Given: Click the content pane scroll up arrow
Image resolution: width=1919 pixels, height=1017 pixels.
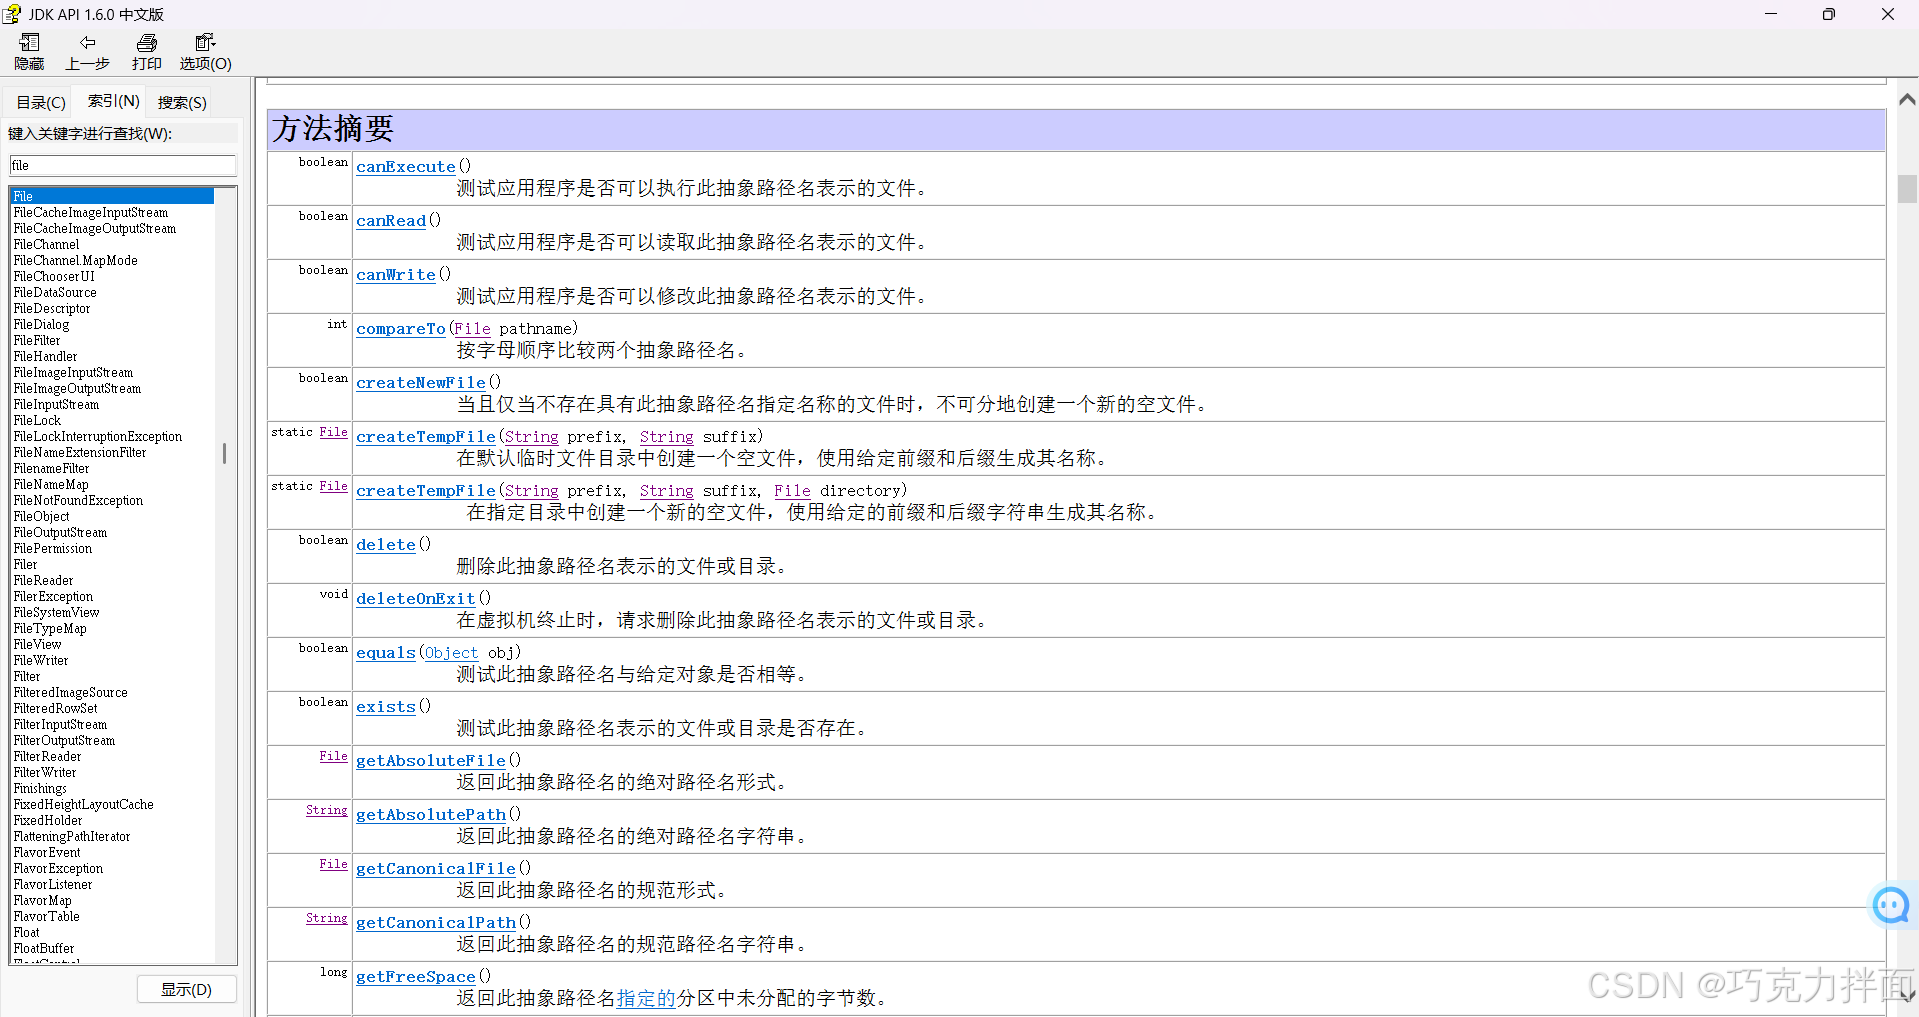Looking at the screenshot, I should (x=1907, y=100).
